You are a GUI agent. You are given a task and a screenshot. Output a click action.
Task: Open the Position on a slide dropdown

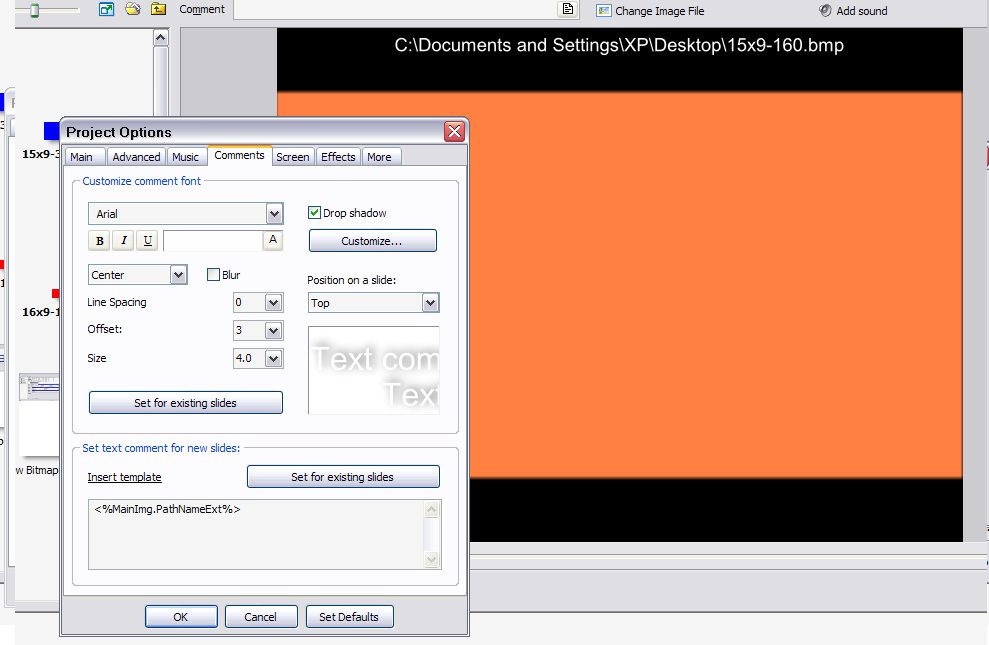[x=430, y=303]
